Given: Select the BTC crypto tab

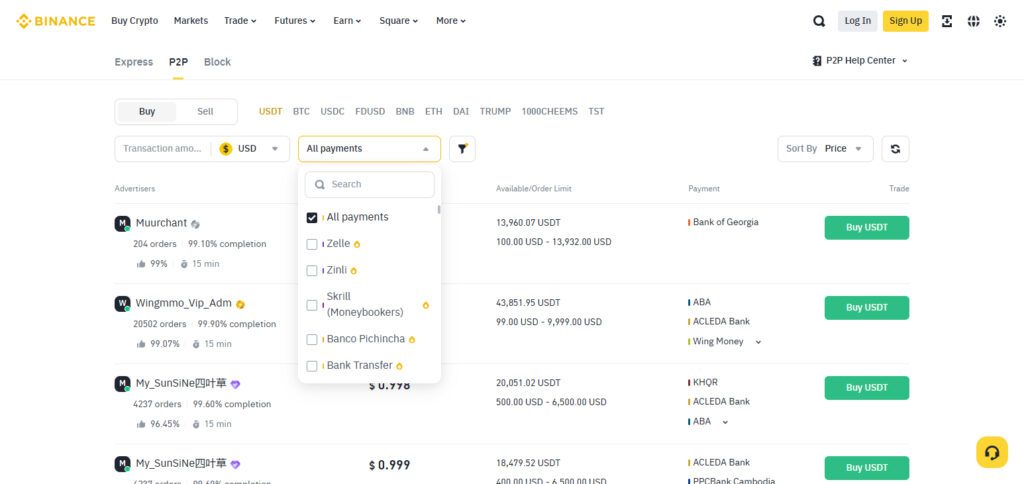Looking at the screenshot, I should [301, 112].
